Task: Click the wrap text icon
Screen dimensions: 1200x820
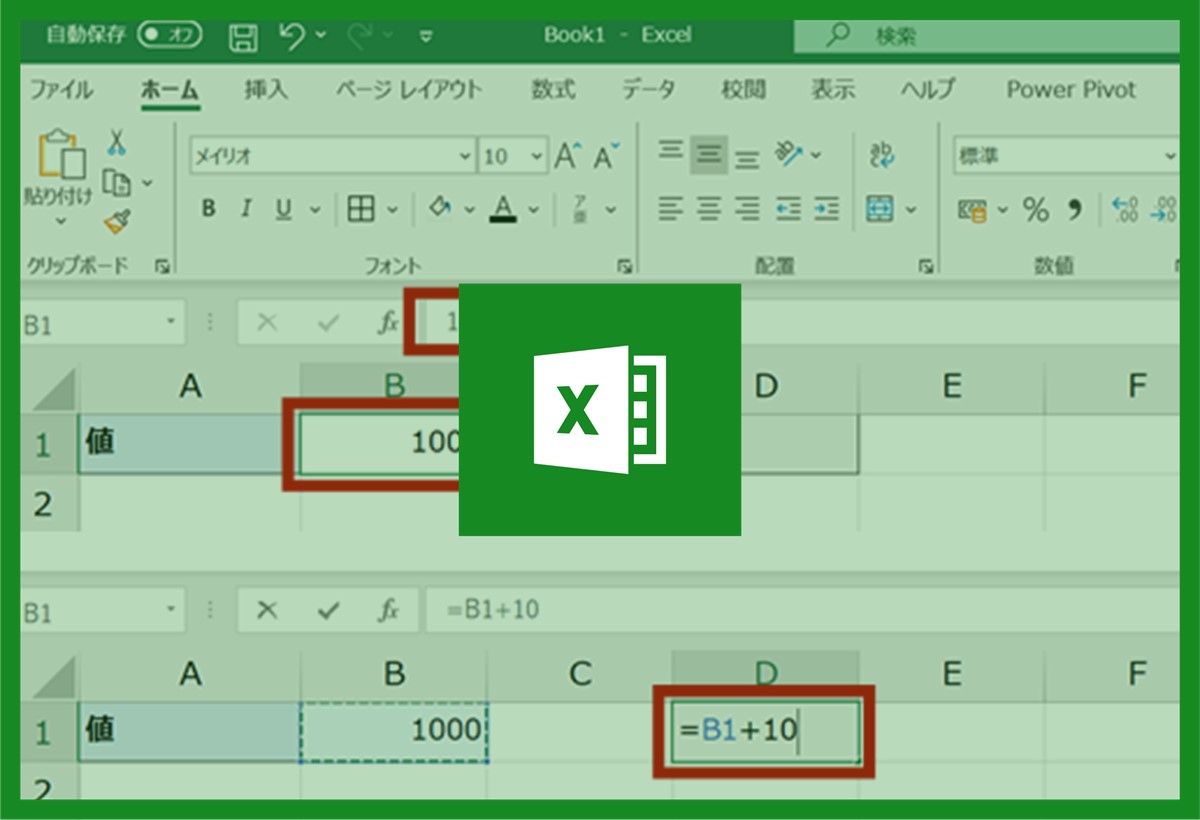Action: (882, 155)
